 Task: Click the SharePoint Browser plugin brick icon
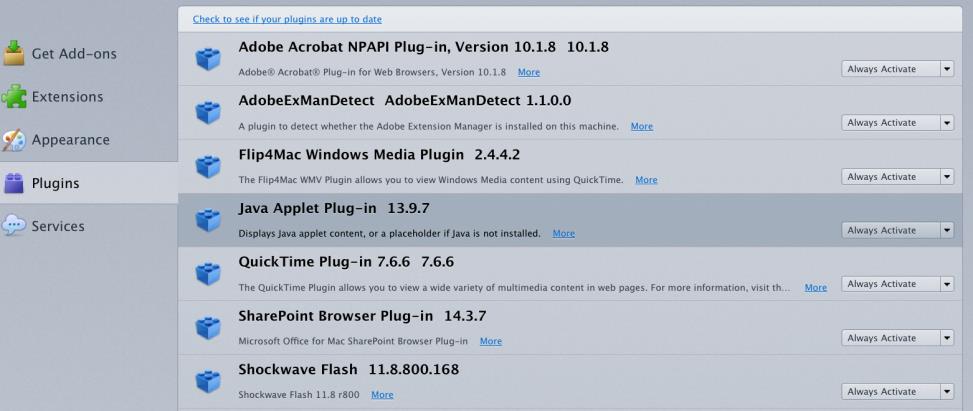coord(208,328)
